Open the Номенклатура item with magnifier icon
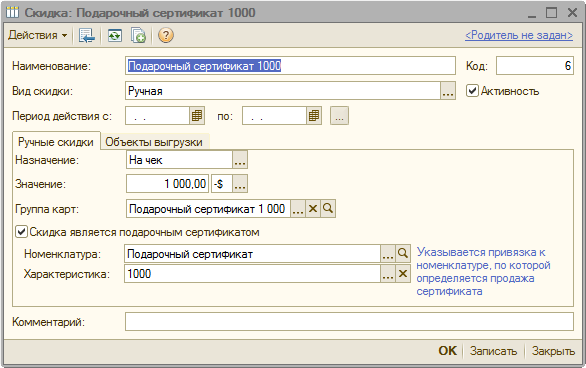The height and width of the screenshot is (368, 586). point(403,254)
